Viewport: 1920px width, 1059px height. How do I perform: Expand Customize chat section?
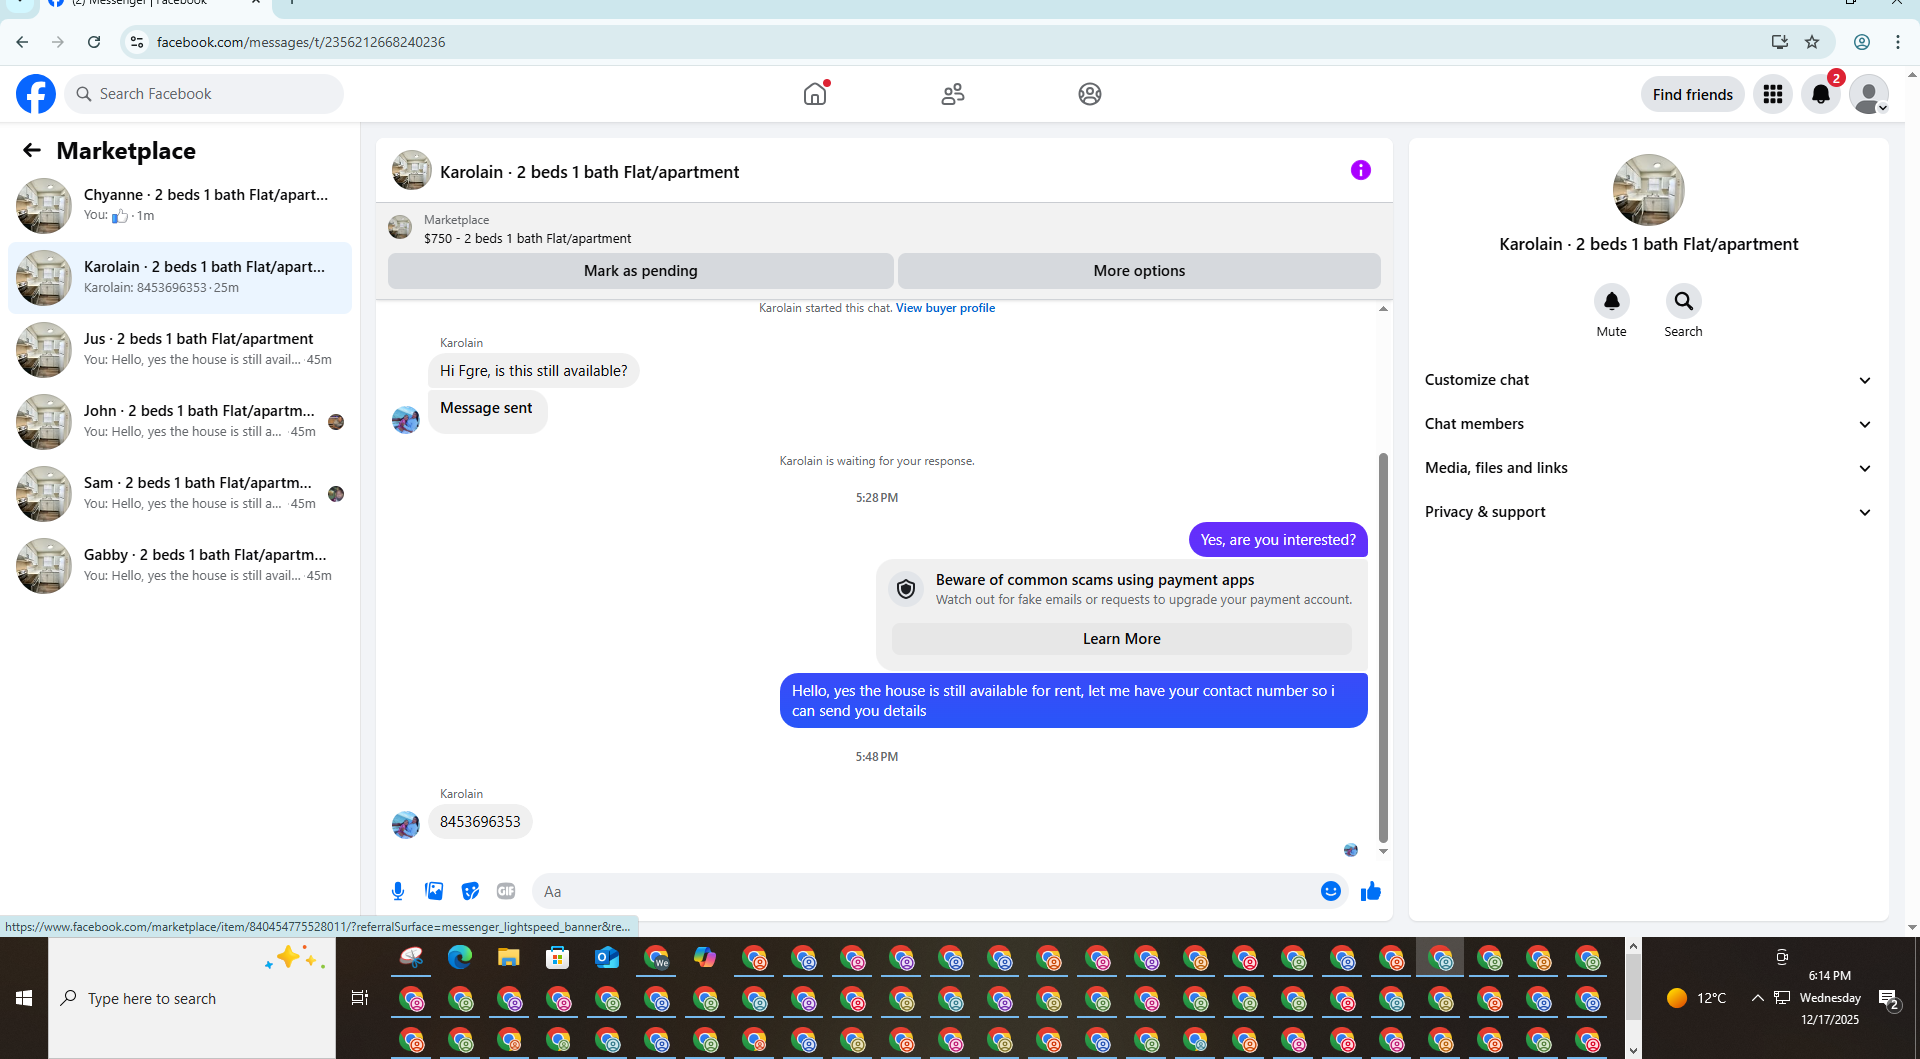click(1648, 380)
